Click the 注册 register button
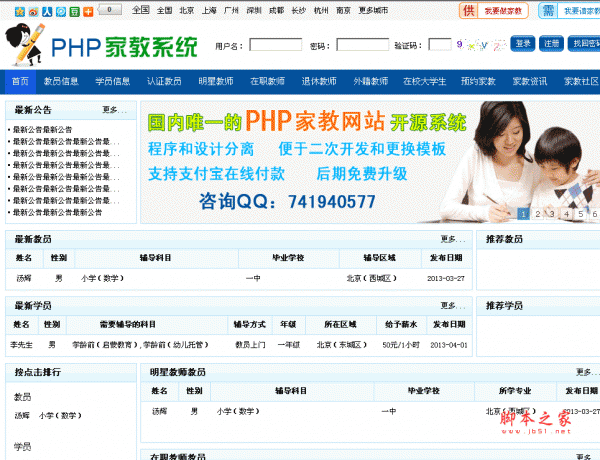Screen dimensions: 600x460 [551, 44]
